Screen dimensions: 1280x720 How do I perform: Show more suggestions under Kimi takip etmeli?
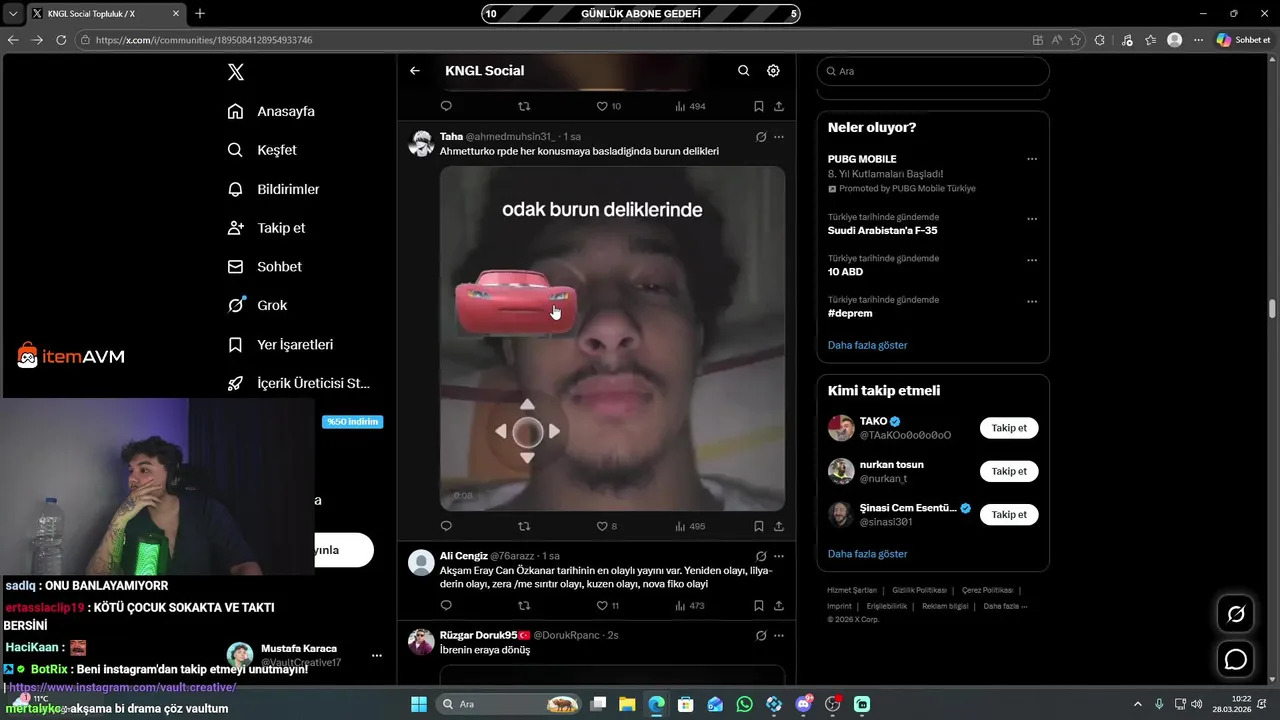pyautogui.click(x=867, y=554)
